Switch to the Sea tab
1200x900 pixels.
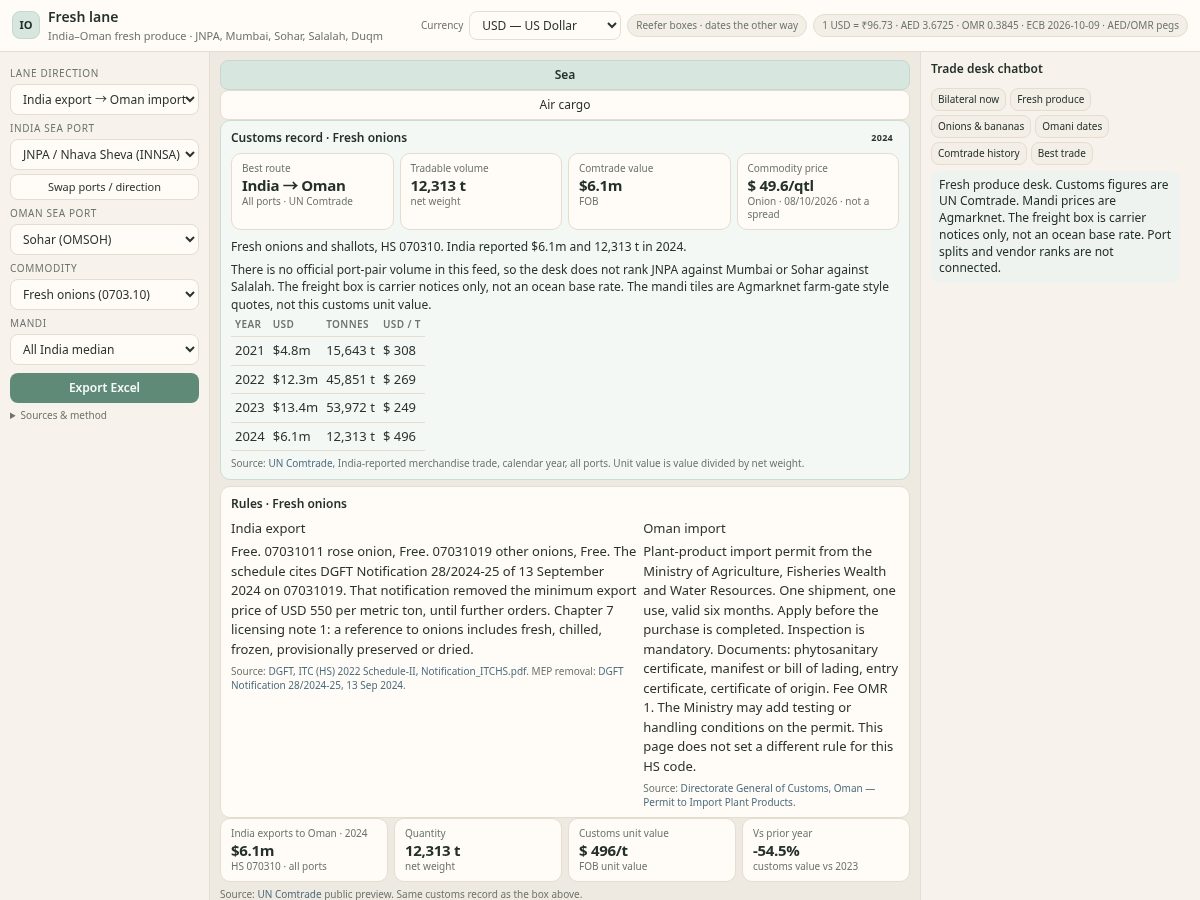(x=565, y=75)
